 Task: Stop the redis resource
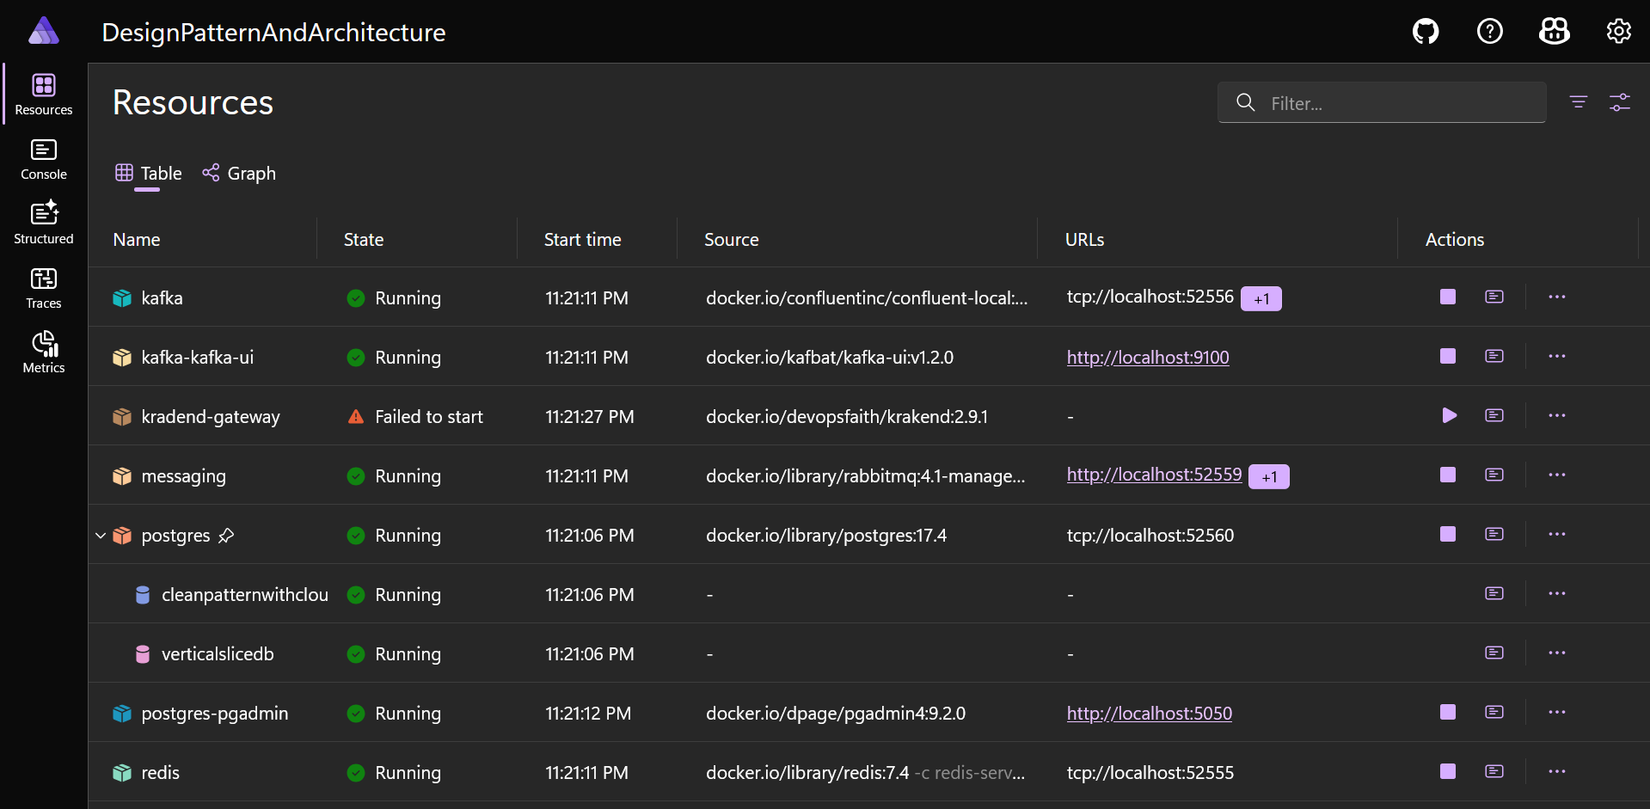point(1447,771)
